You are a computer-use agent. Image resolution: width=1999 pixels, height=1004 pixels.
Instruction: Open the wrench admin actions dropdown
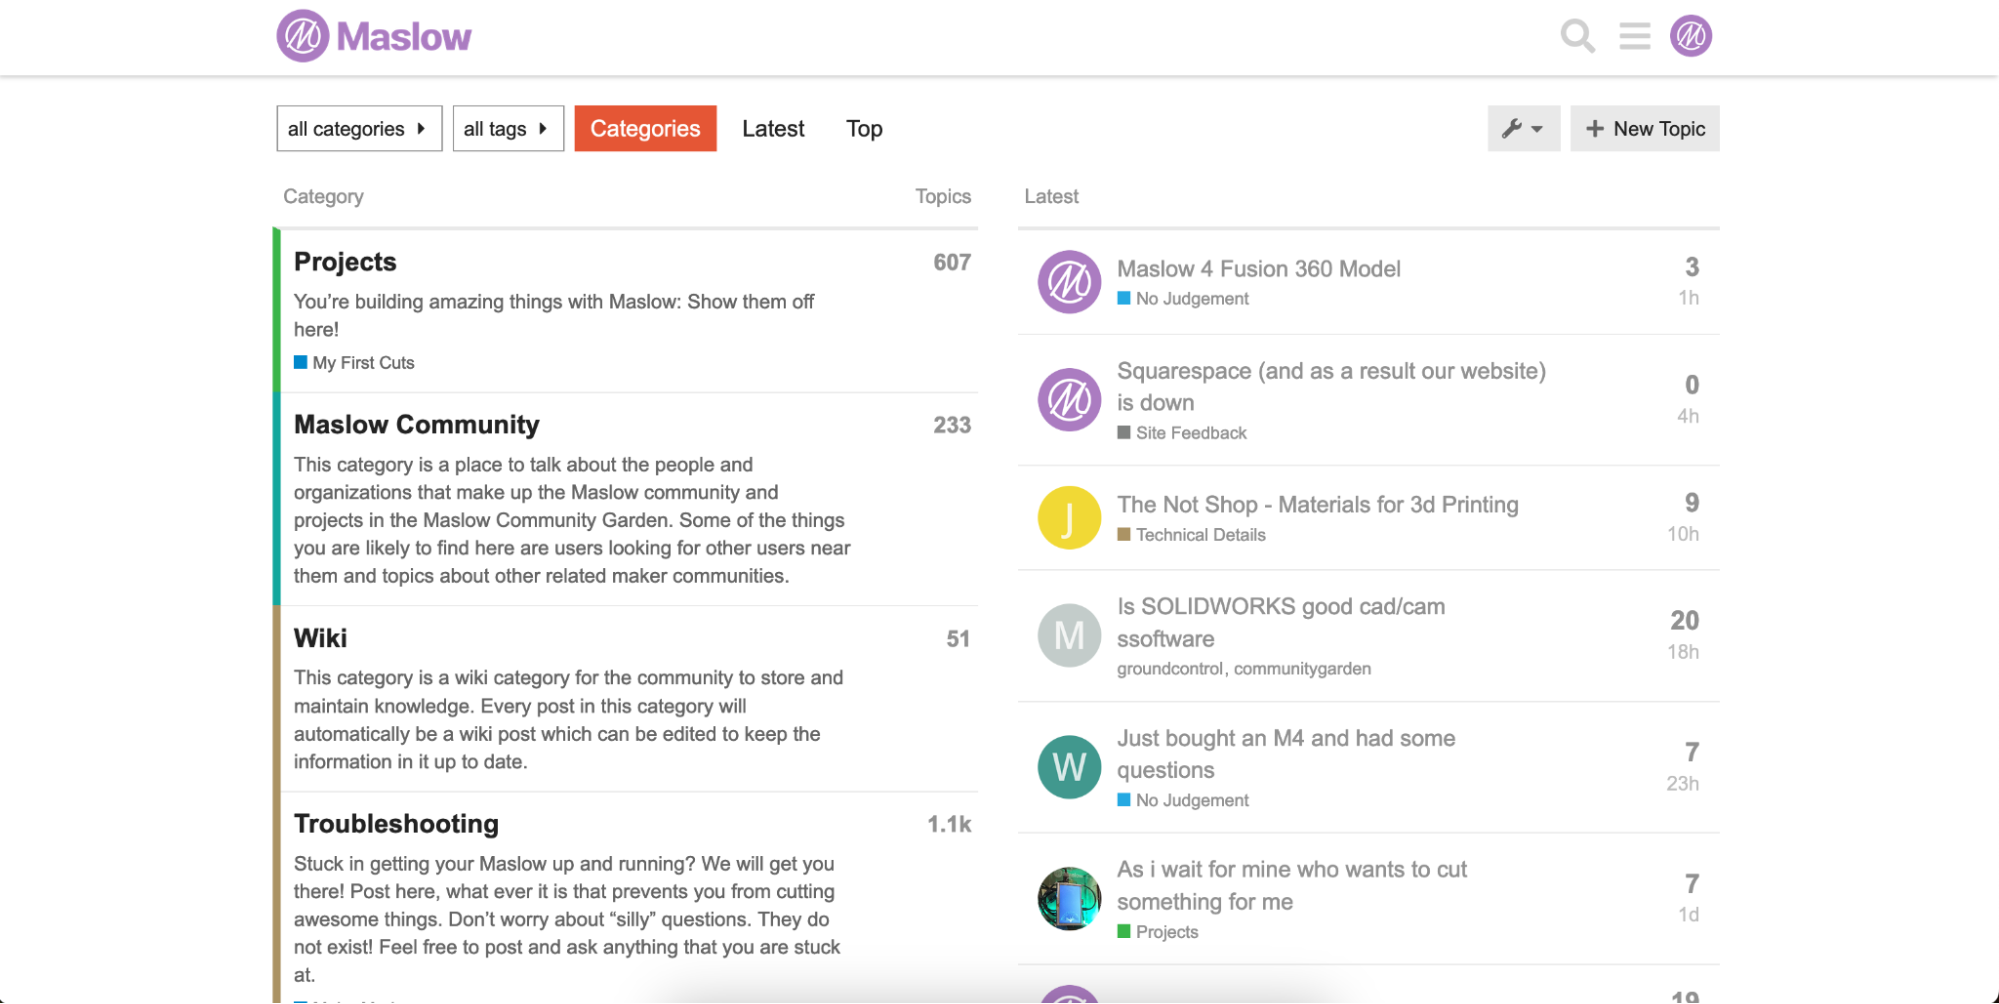tap(1522, 129)
